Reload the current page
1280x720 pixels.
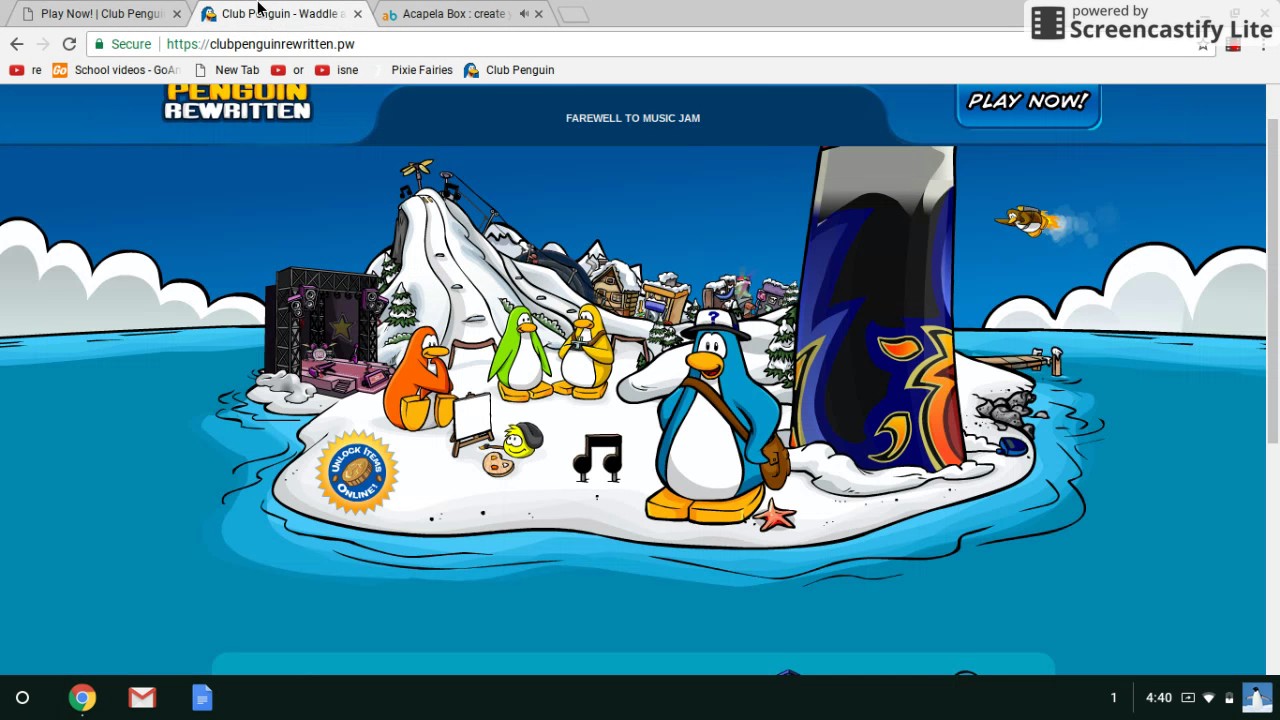pyautogui.click(x=69, y=44)
